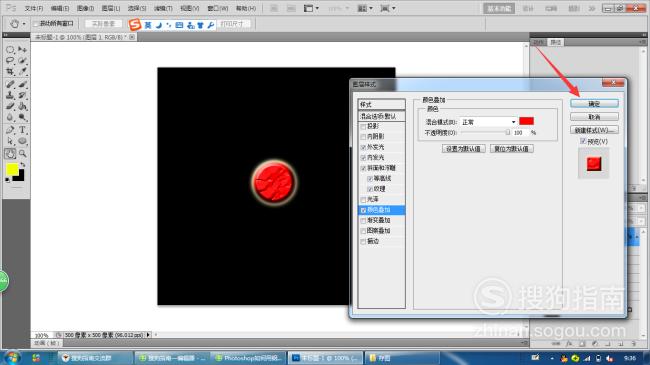This screenshot has height=365, width=650.
Task: Open Sogou input wrench settings icon
Action: pos(211,25)
